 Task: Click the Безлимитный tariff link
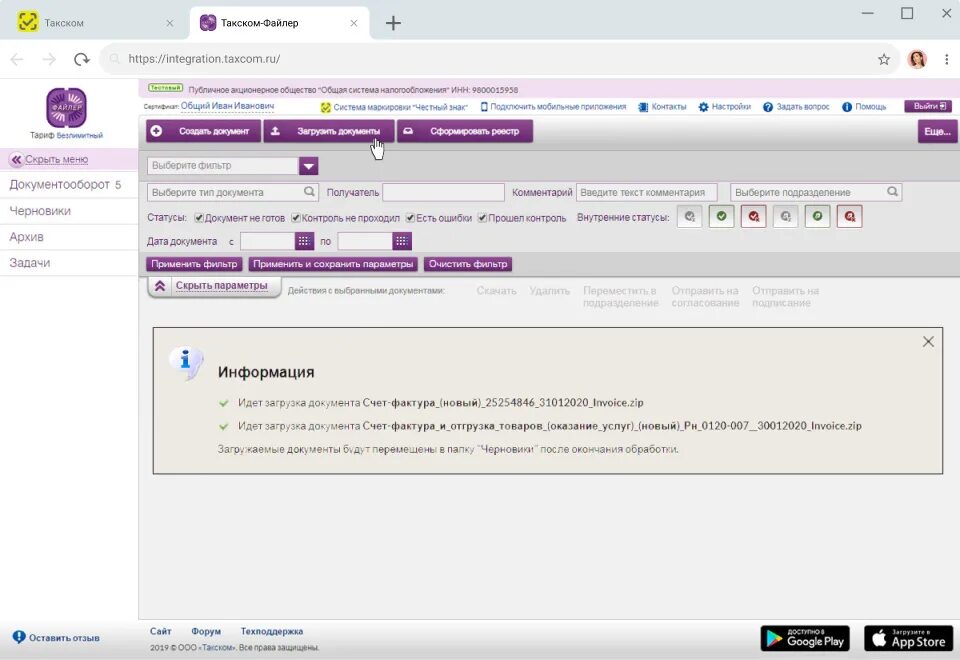click(80, 135)
